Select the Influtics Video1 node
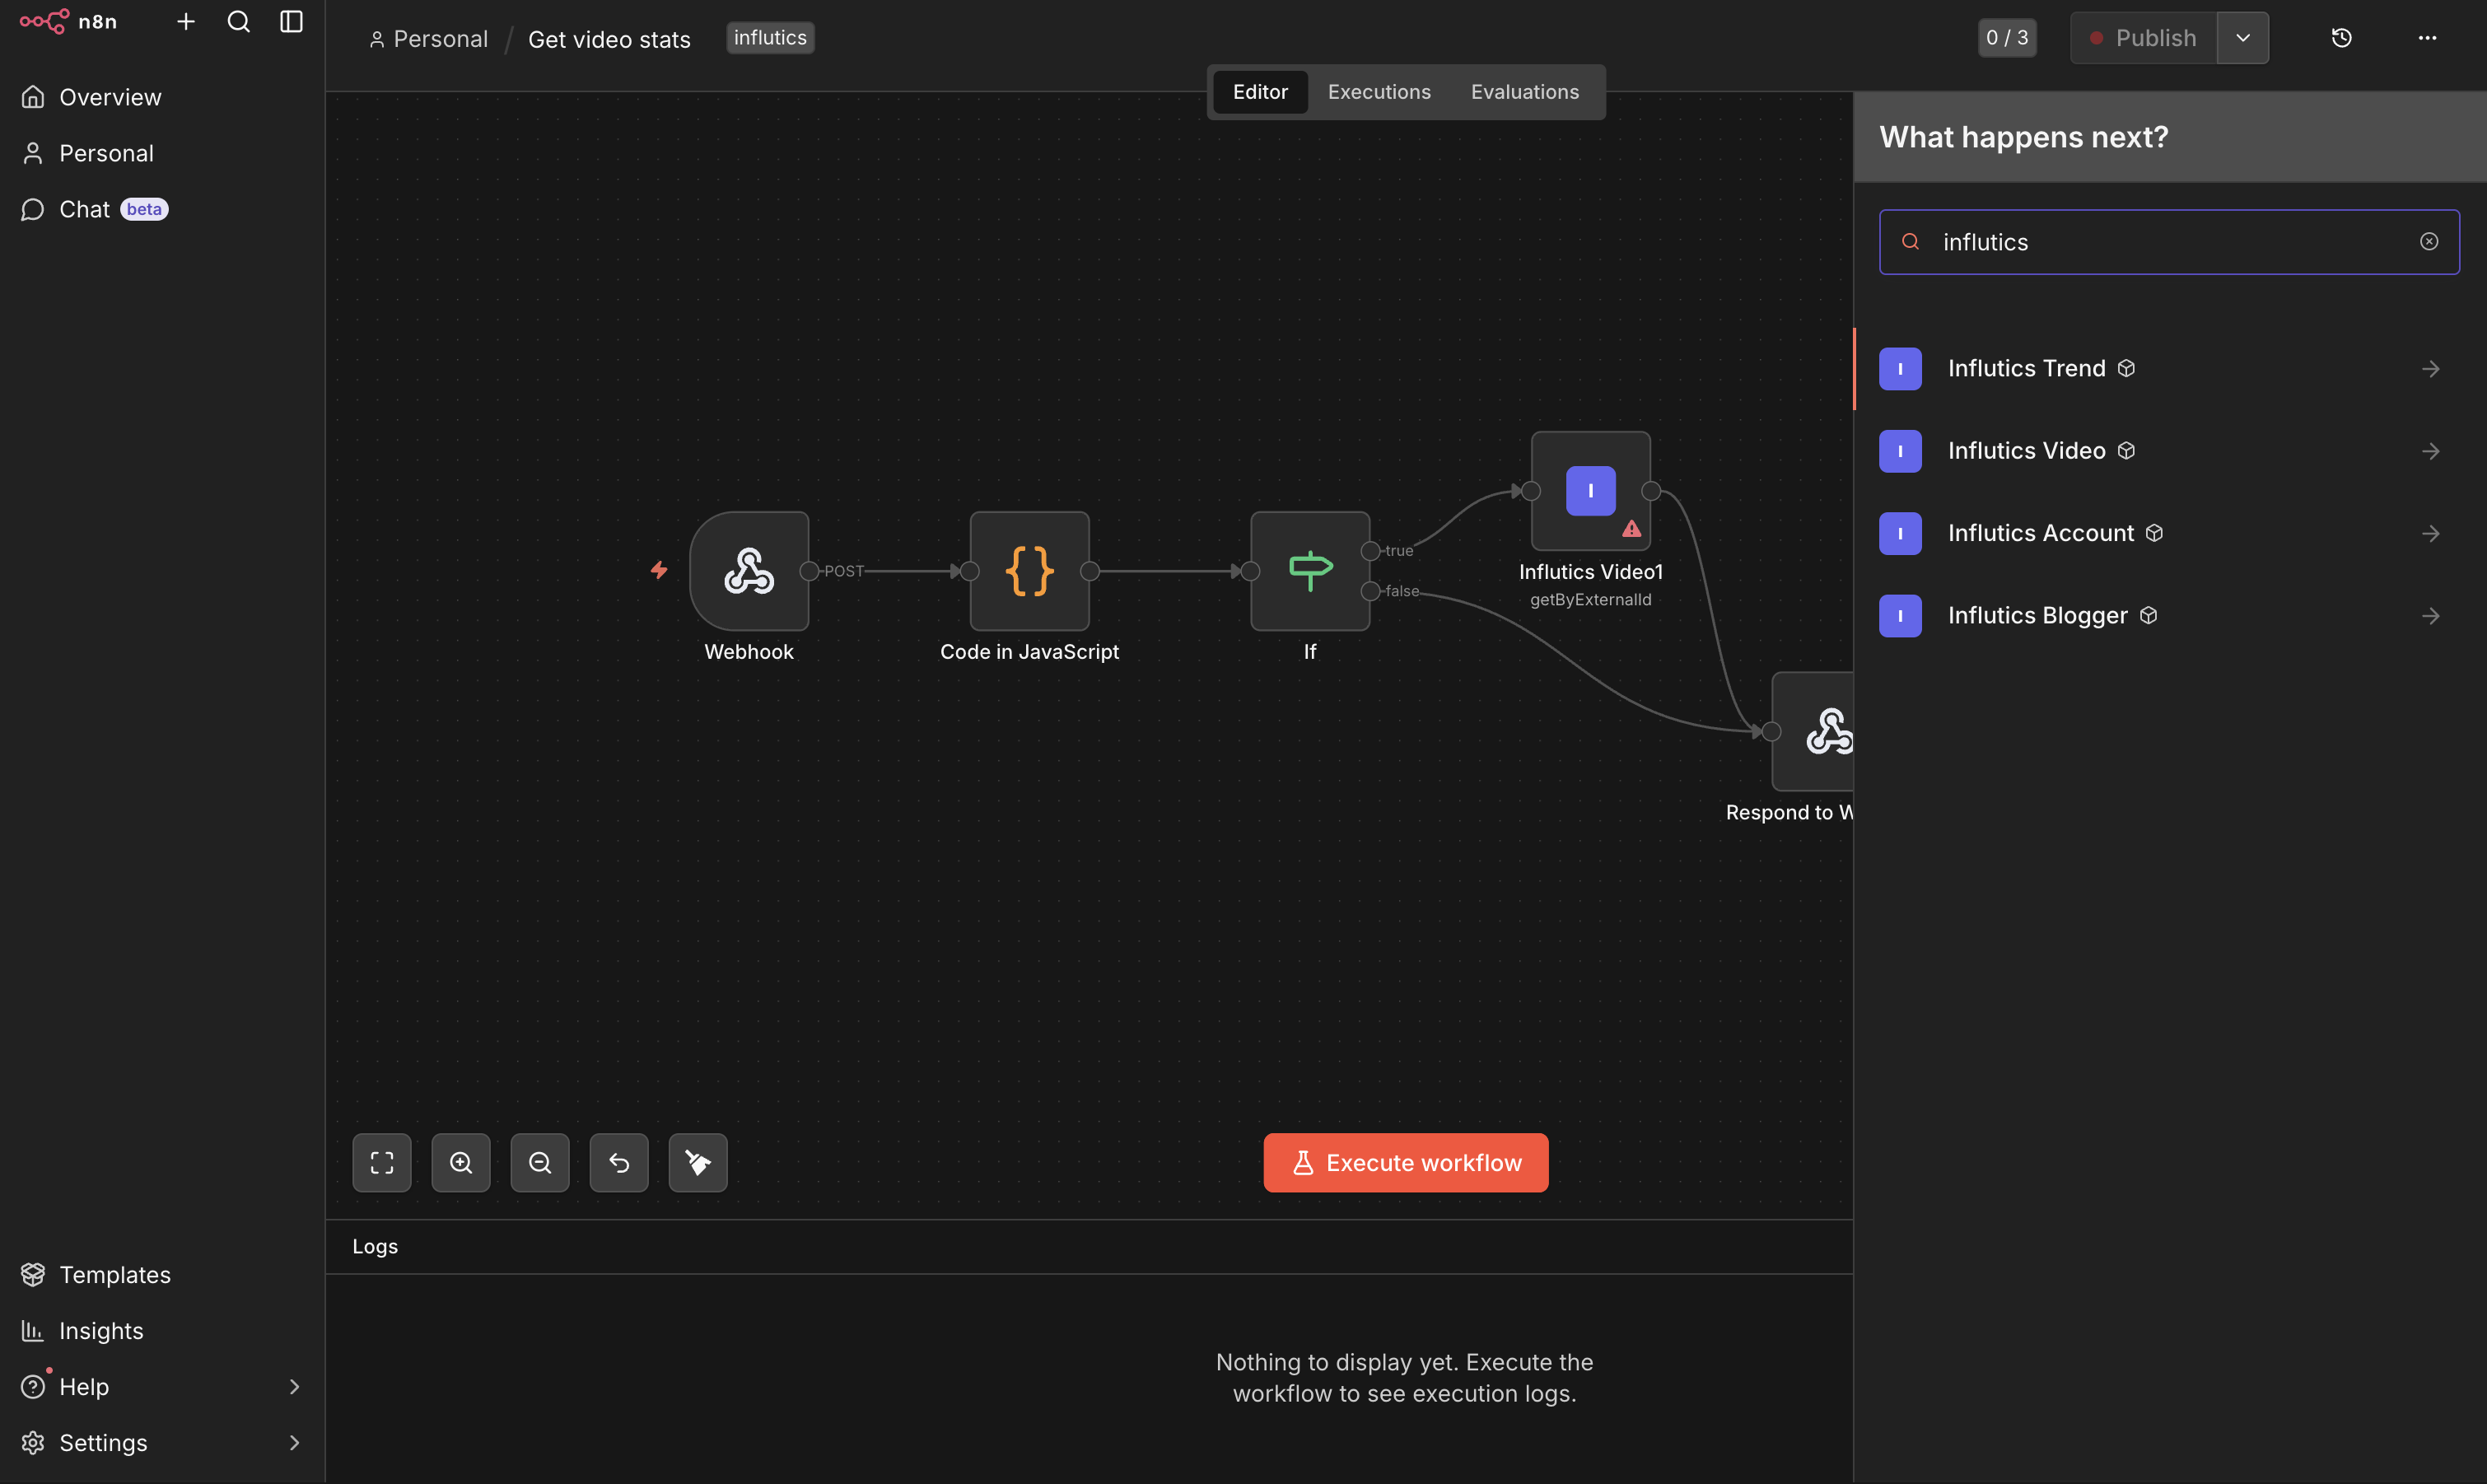 pos(1590,491)
